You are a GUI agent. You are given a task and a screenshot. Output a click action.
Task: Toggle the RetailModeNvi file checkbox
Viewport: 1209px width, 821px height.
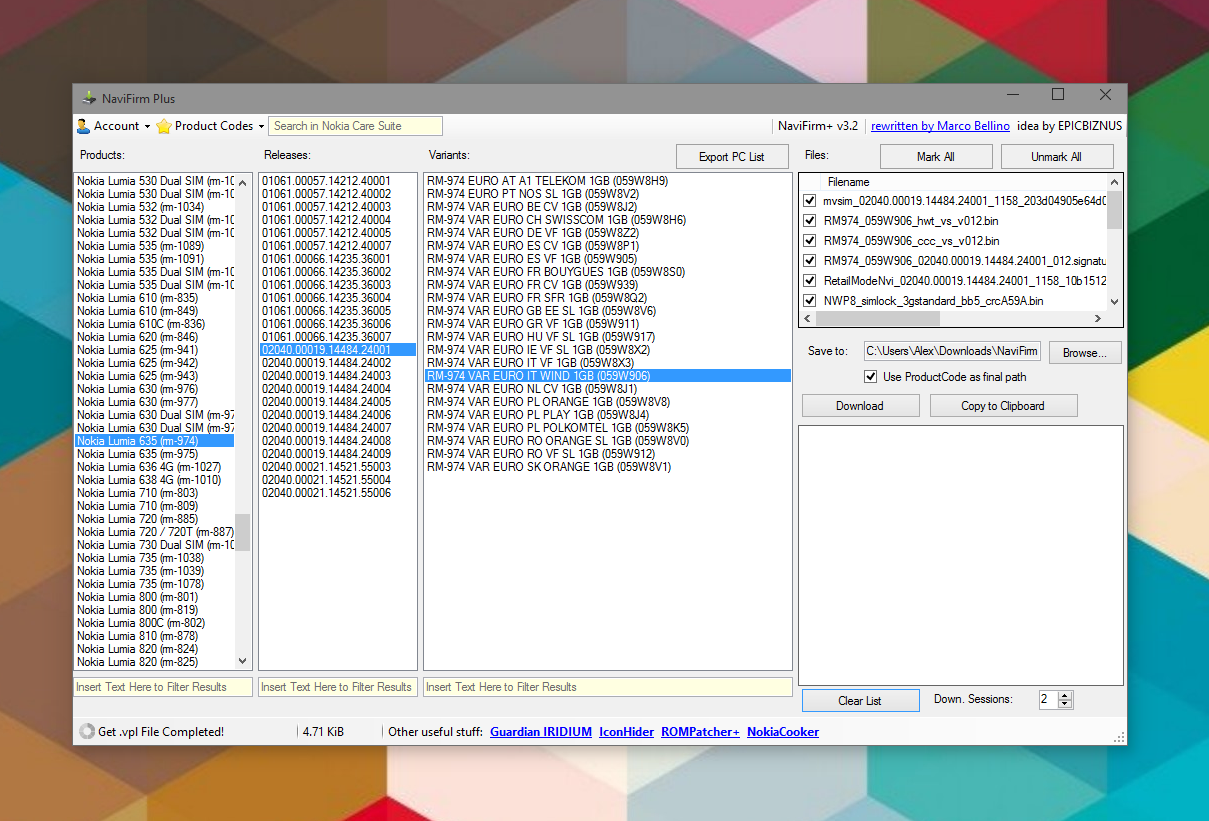810,280
